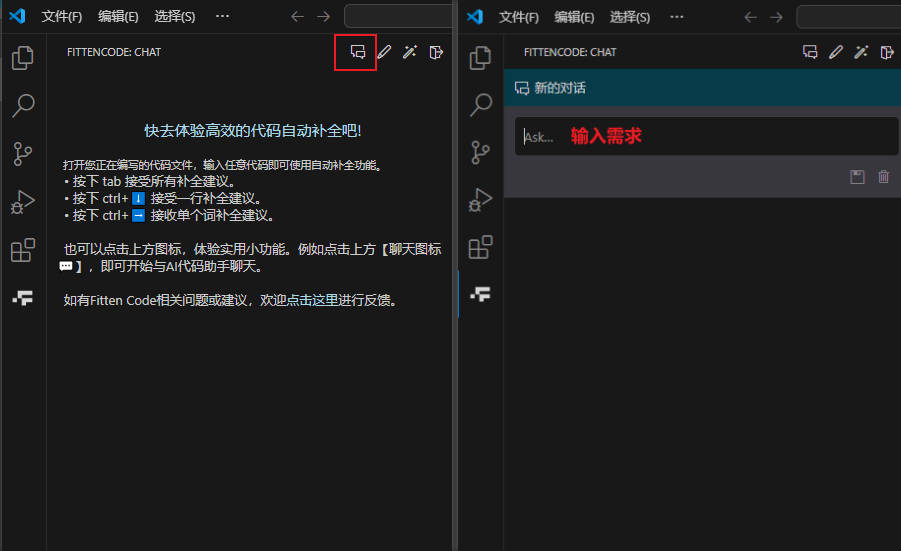The height and width of the screenshot is (551, 901).
Task: Open Source Control in the left VS Code window
Action: click(x=22, y=154)
